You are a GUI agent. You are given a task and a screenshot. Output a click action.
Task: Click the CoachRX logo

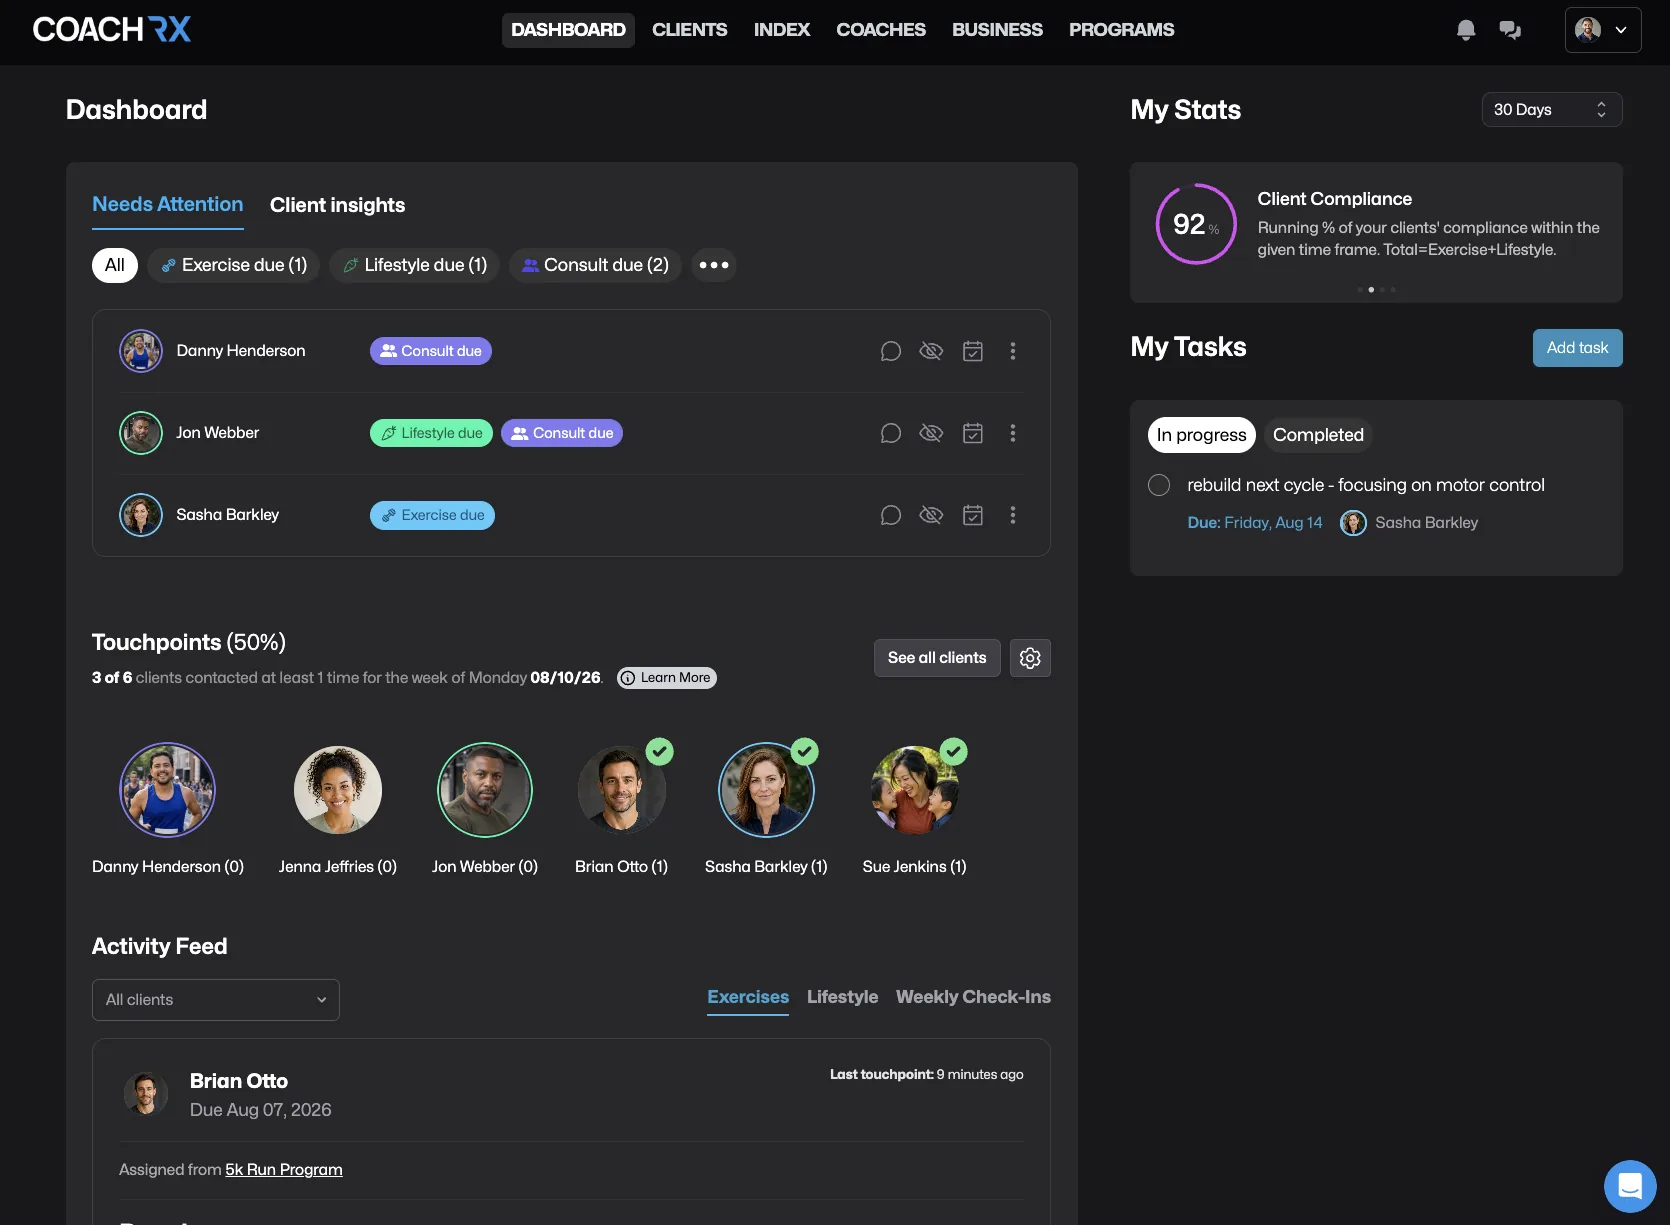[112, 29]
